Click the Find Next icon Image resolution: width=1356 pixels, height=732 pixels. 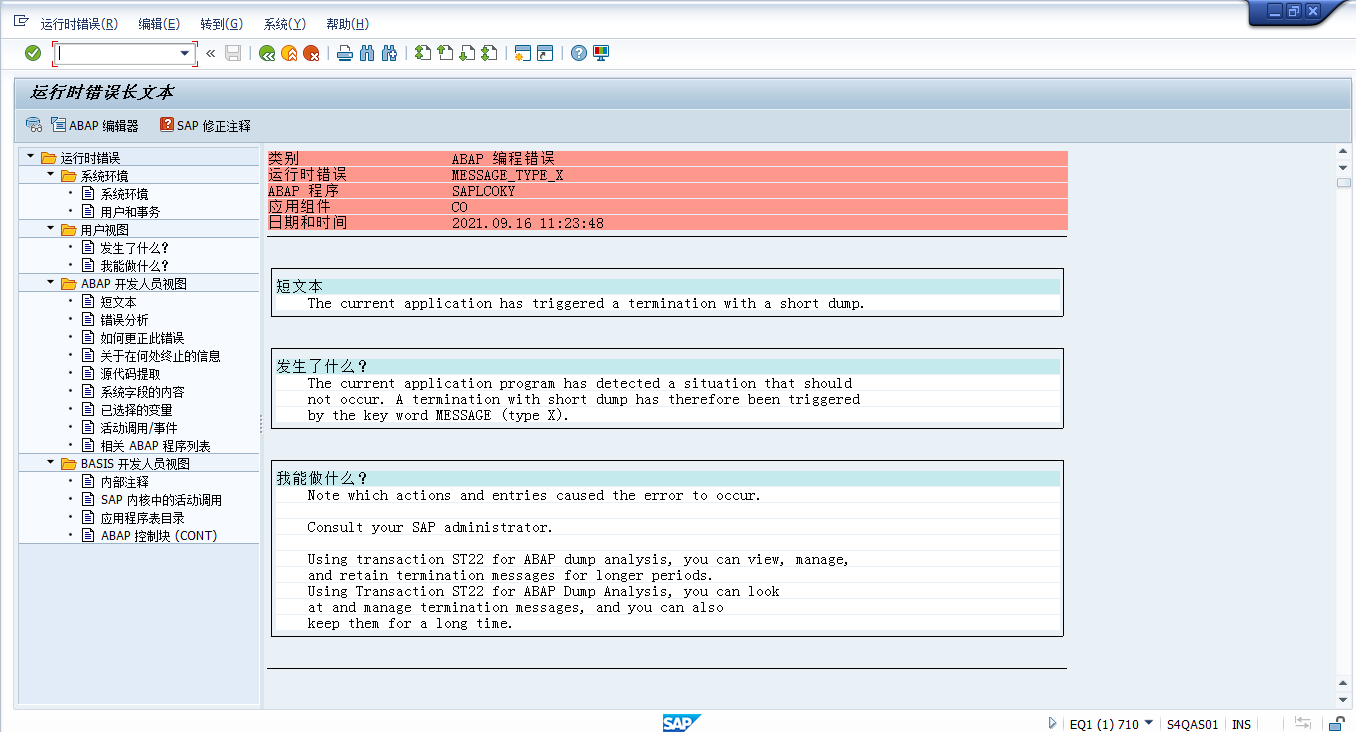(388, 52)
